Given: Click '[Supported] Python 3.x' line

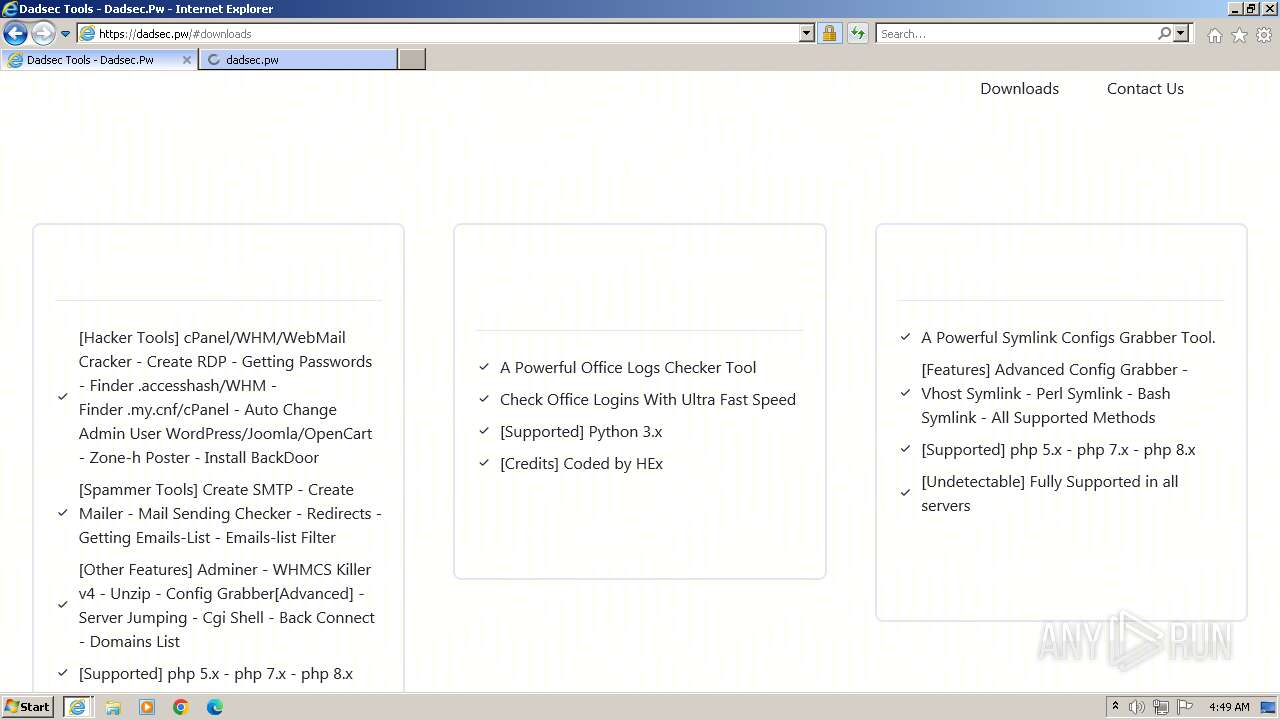Looking at the screenshot, I should click(581, 432).
